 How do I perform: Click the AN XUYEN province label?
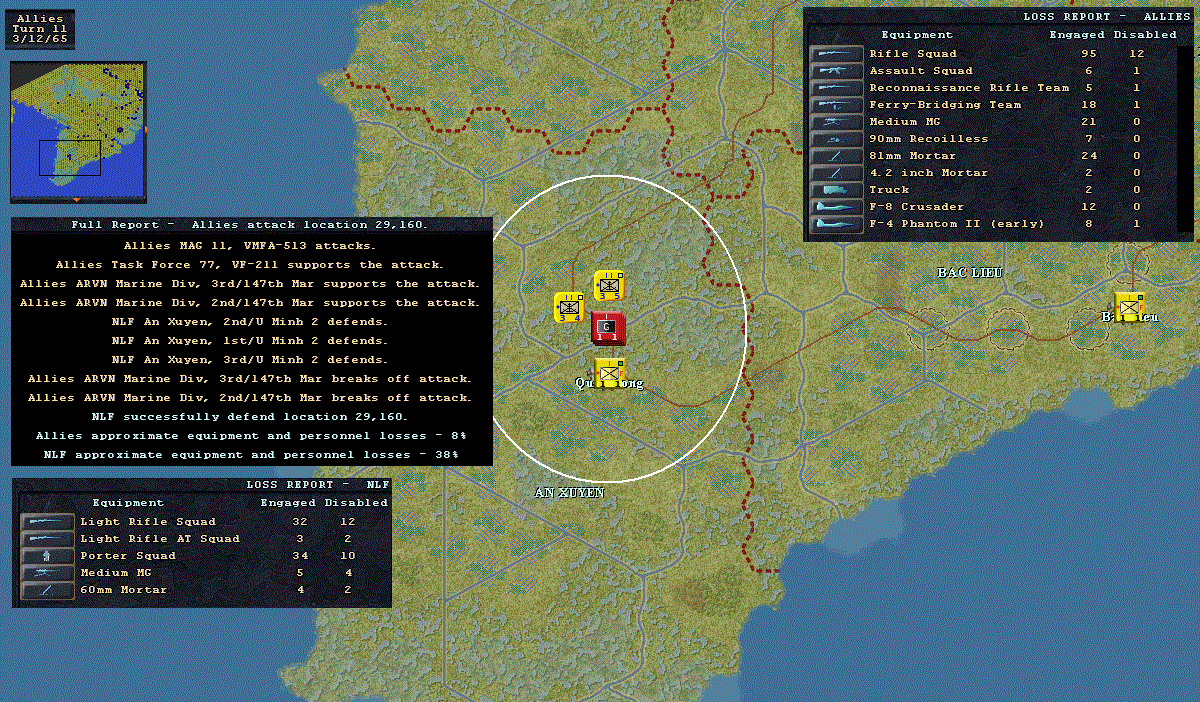coord(570,493)
